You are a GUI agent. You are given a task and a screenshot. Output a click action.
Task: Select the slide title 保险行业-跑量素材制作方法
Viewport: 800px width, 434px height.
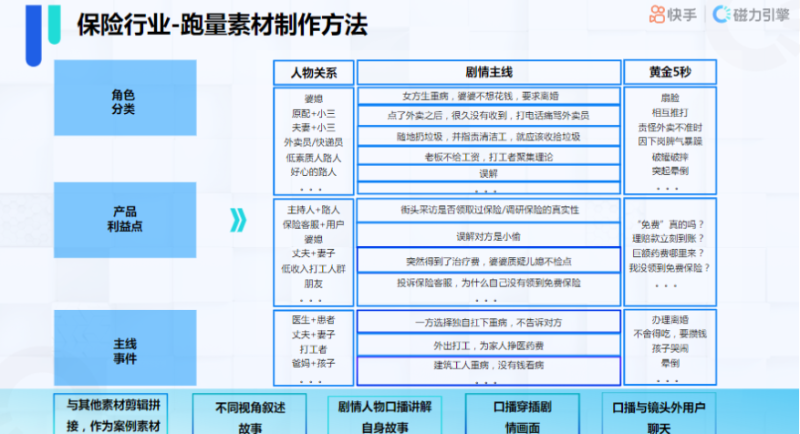click(222, 24)
